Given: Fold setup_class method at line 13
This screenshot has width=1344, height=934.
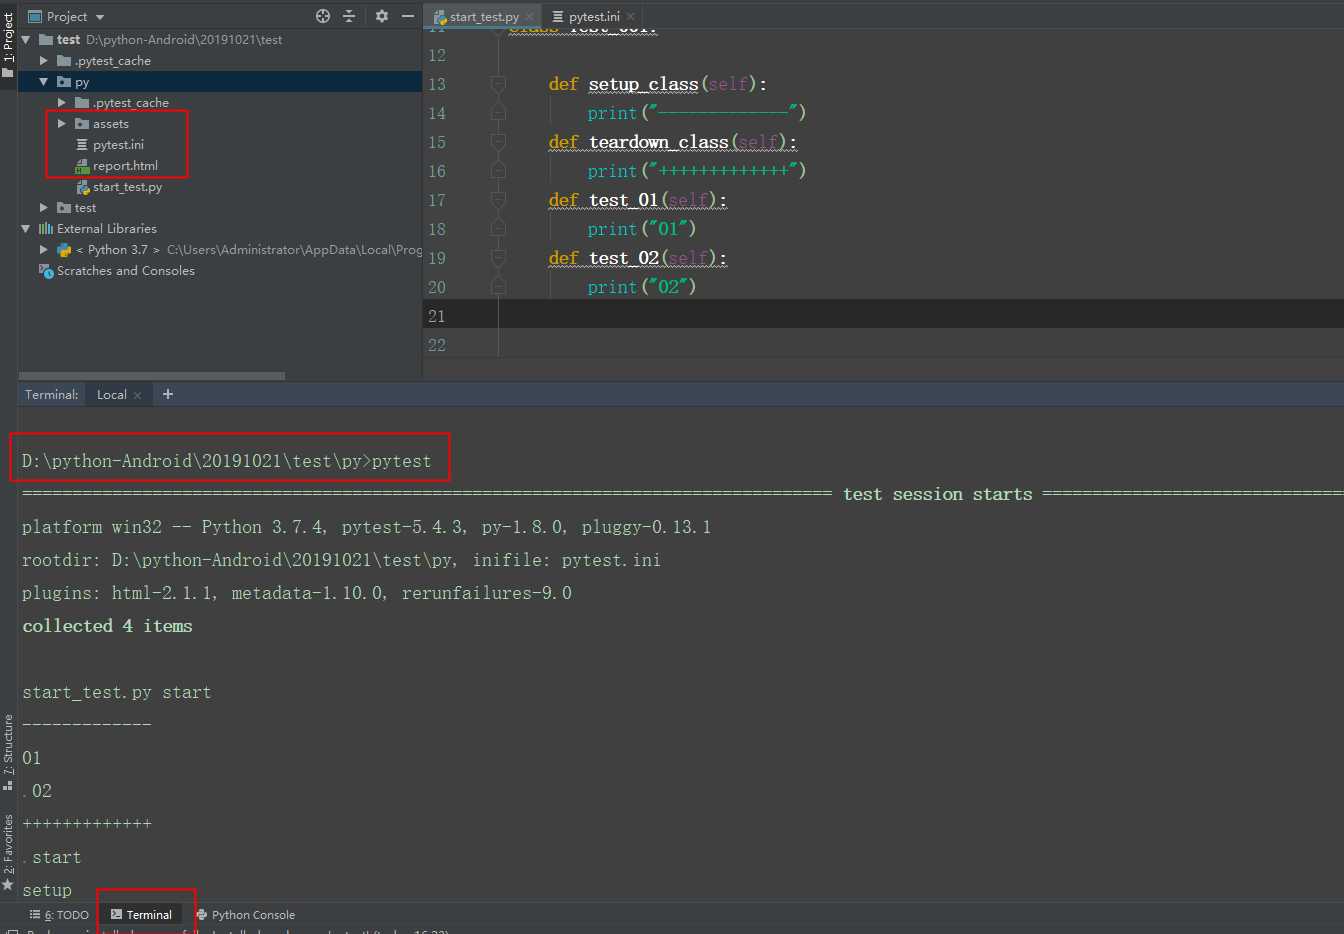Looking at the screenshot, I should [x=498, y=84].
